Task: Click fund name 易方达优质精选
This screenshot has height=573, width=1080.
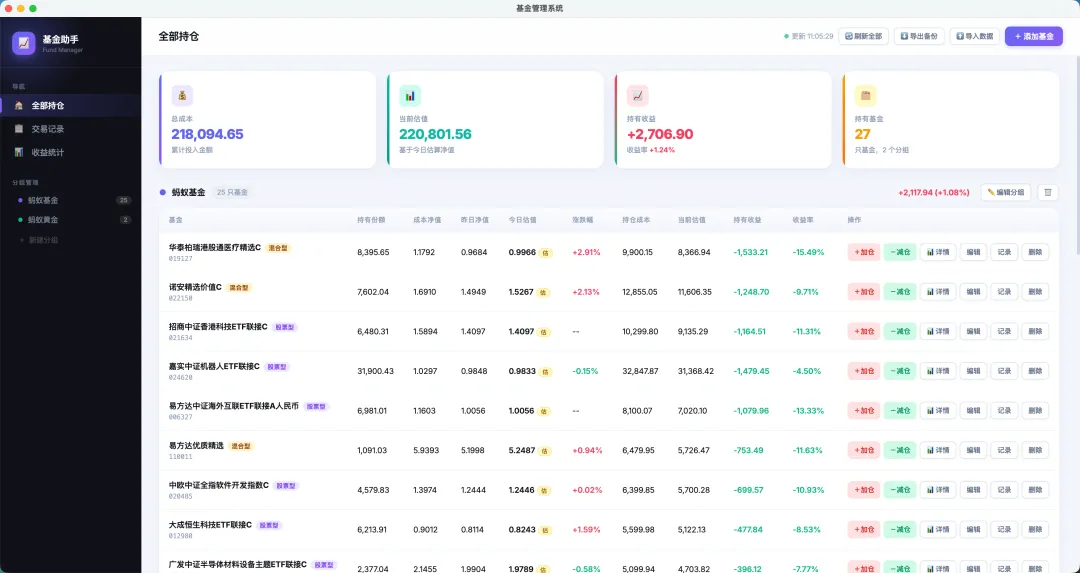Action: (196, 446)
